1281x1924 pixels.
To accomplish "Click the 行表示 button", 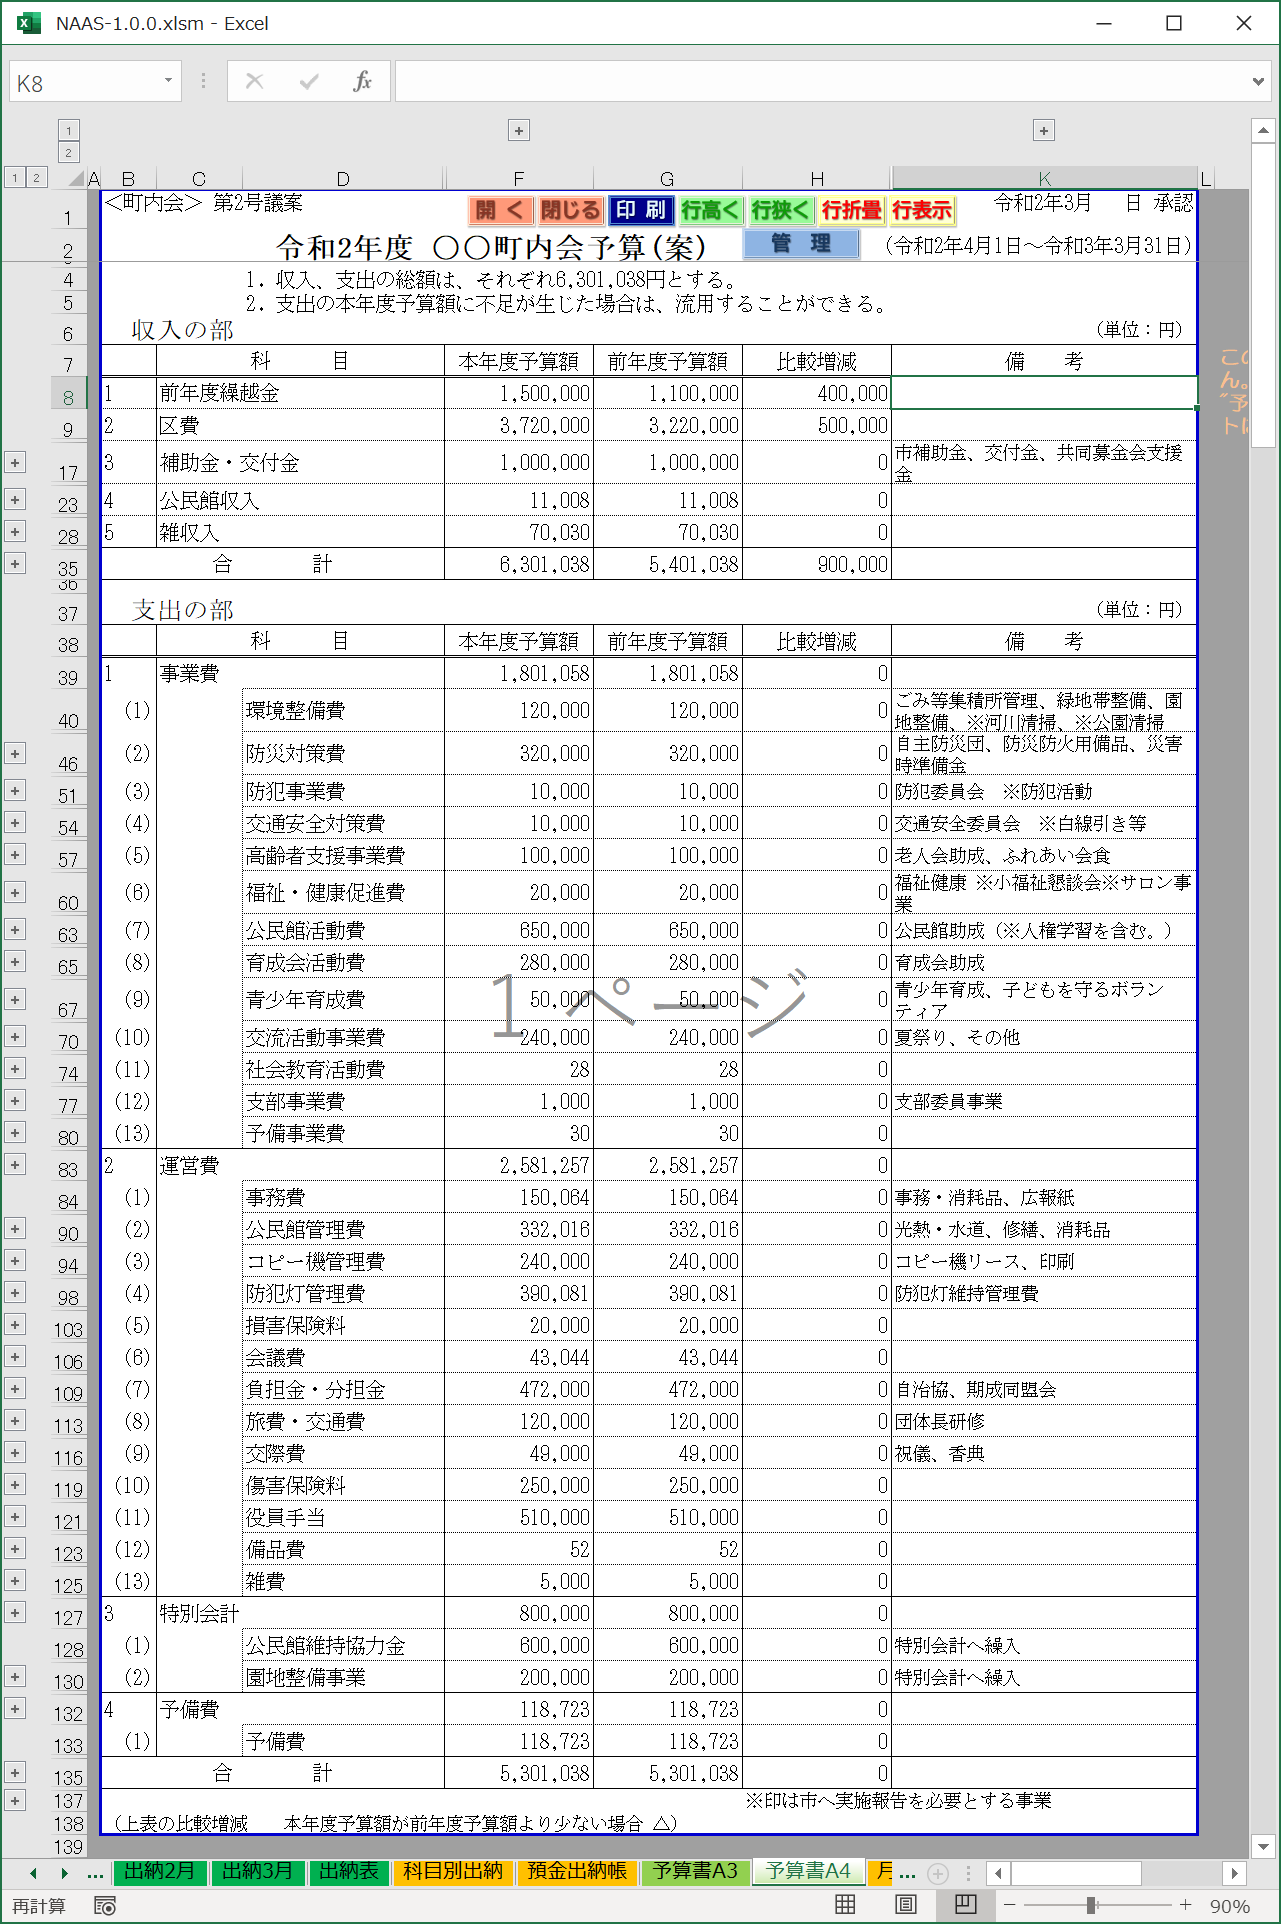I will point(922,210).
